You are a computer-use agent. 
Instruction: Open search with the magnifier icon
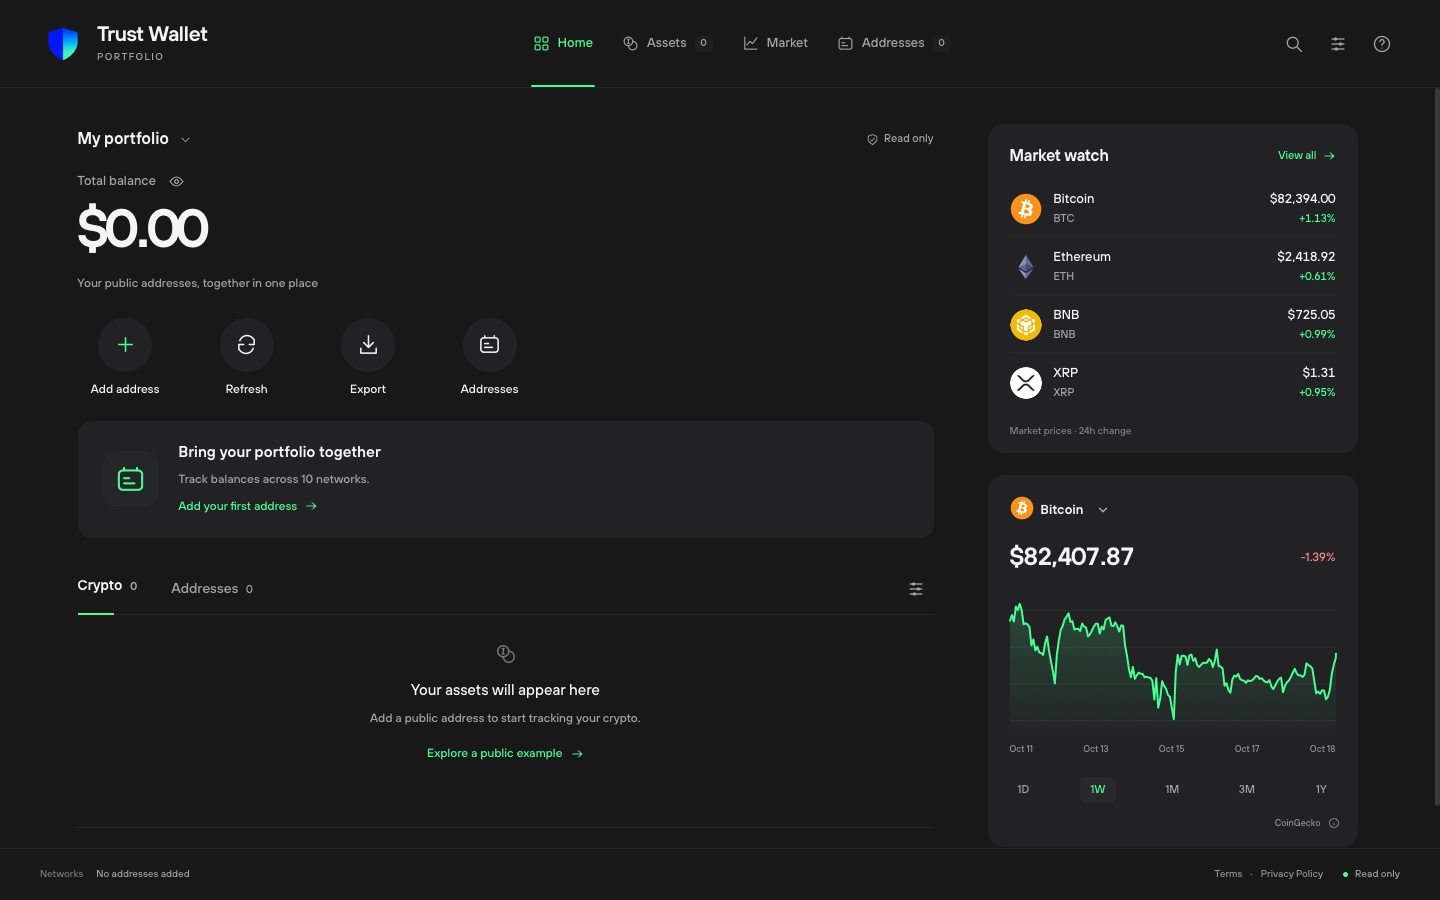pyautogui.click(x=1294, y=44)
